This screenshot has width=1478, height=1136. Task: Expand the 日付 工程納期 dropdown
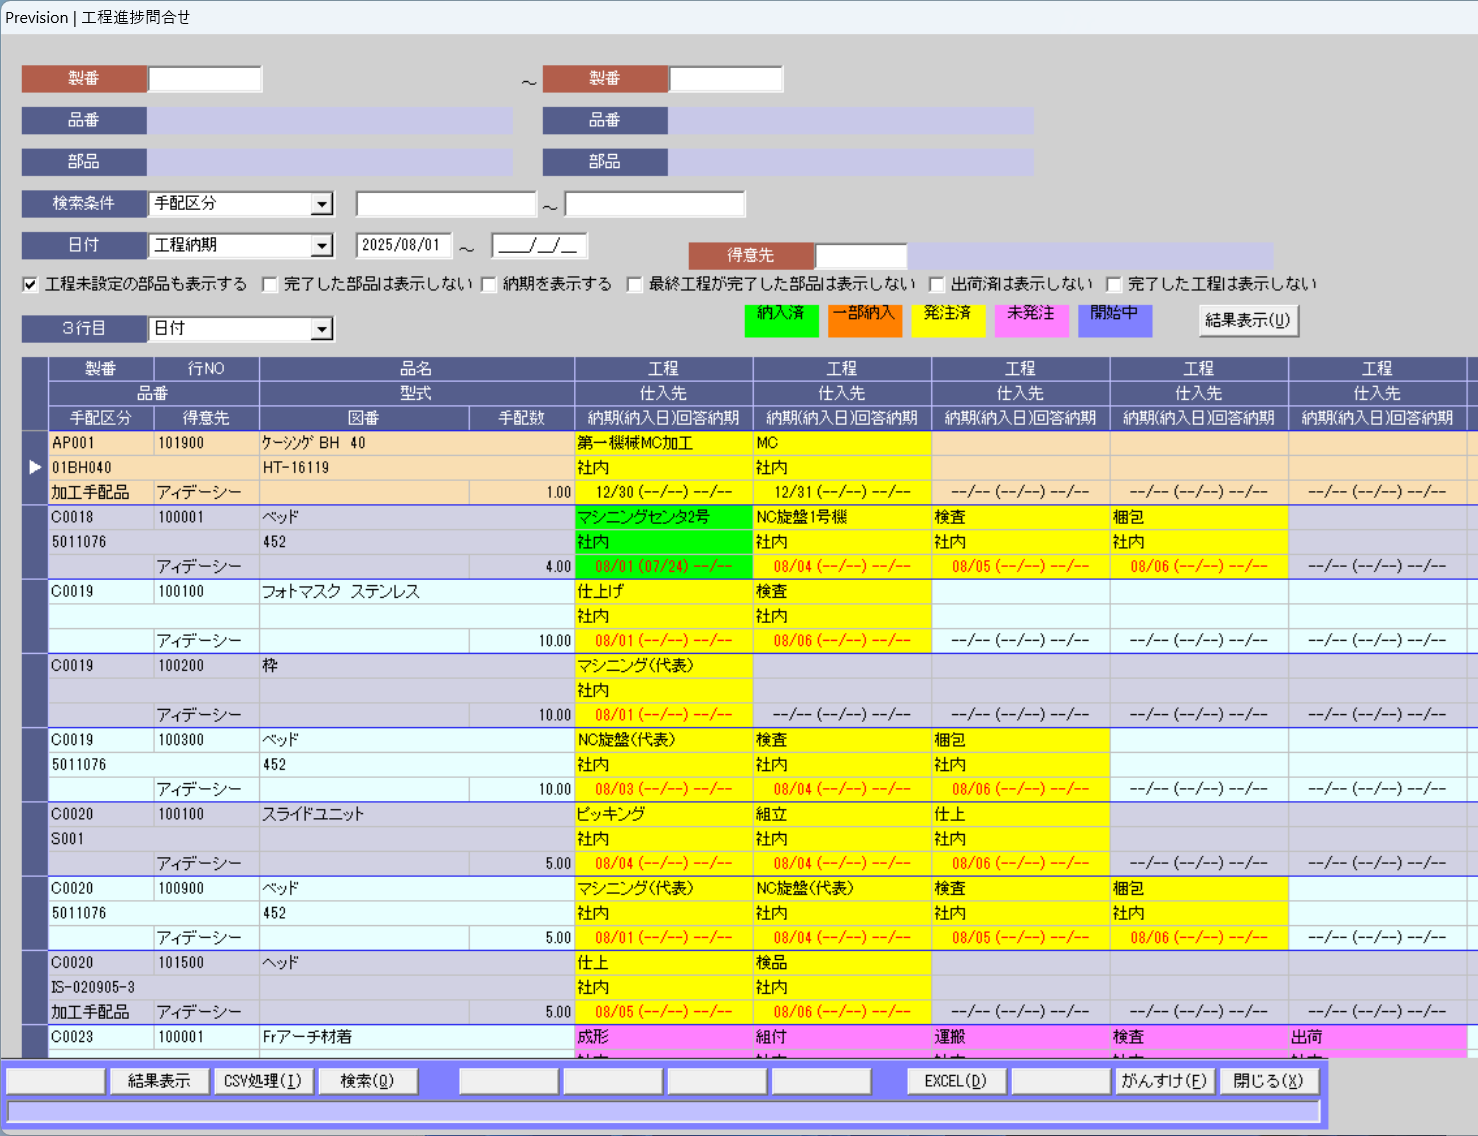(x=321, y=246)
